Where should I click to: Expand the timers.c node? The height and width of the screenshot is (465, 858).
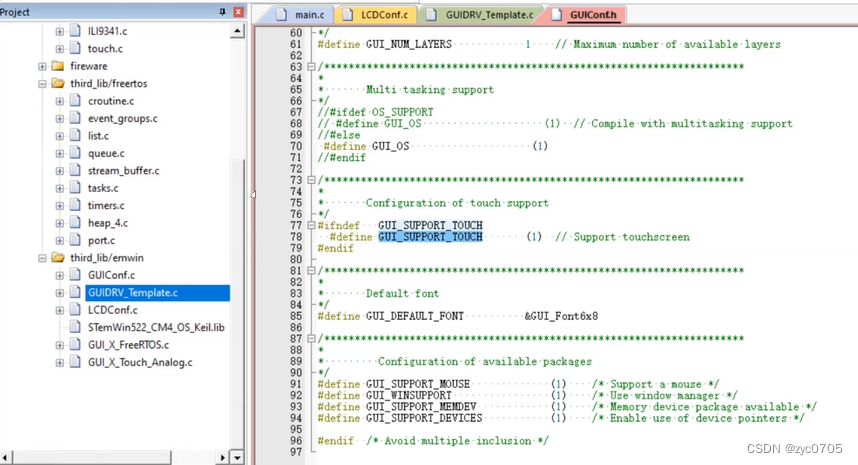click(x=59, y=206)
